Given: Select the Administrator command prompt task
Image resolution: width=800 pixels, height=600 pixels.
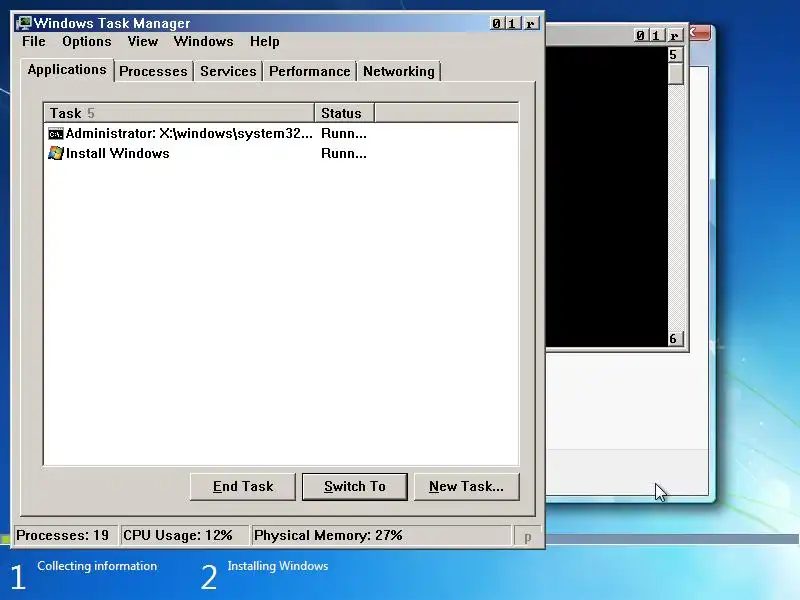Looking at the screenshot, I should tap(180, 134).
